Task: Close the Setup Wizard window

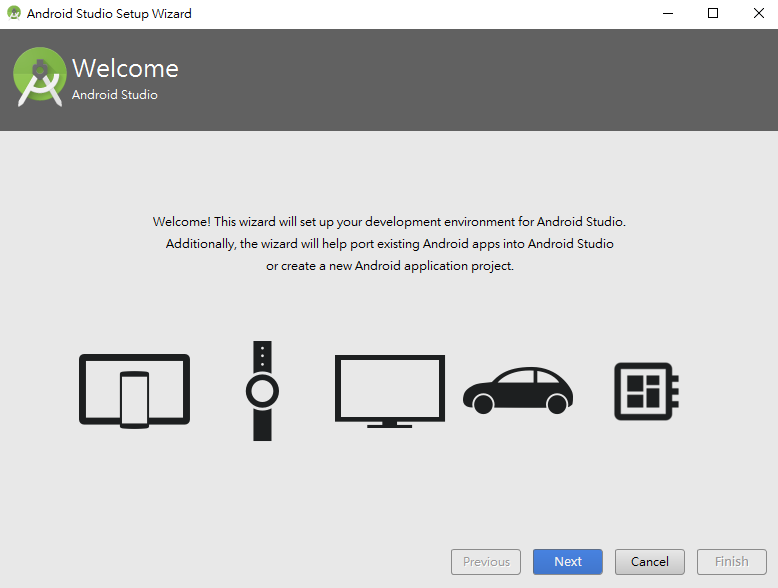Action: 758,13
